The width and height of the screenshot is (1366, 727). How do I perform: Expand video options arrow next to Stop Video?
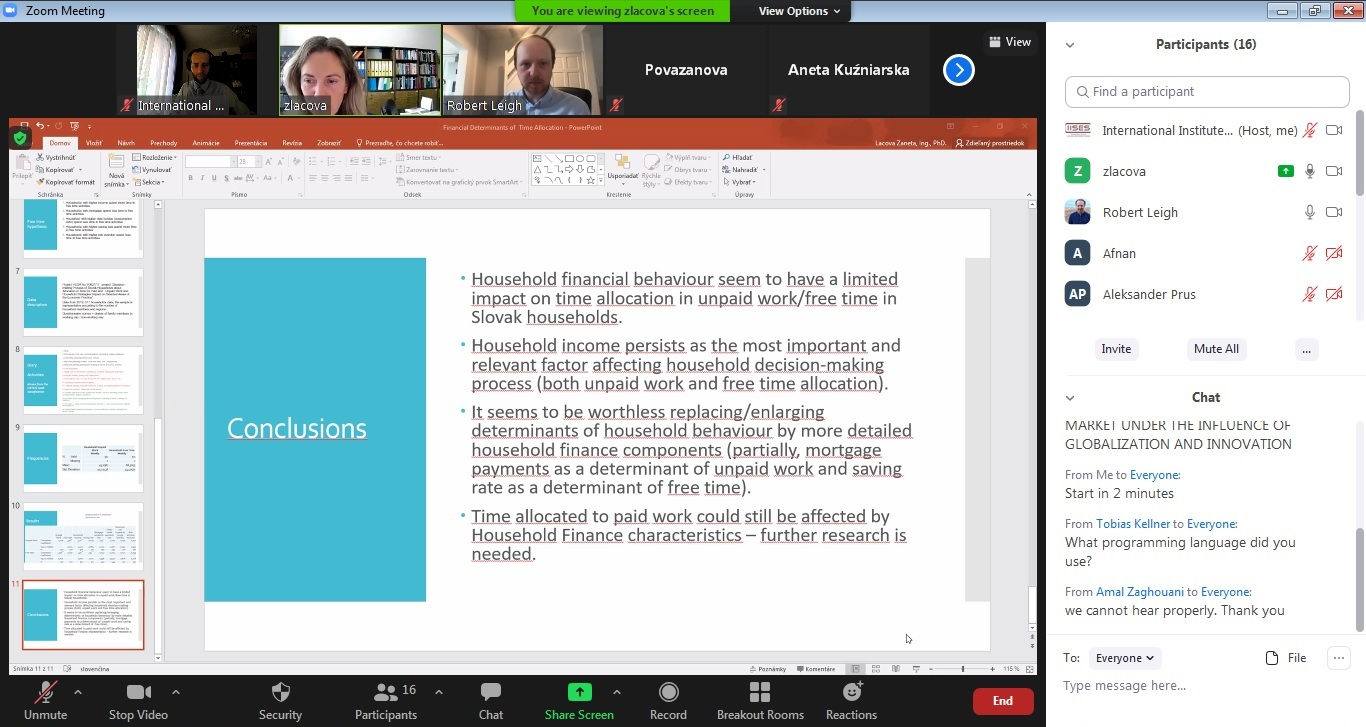coord(176,691)
